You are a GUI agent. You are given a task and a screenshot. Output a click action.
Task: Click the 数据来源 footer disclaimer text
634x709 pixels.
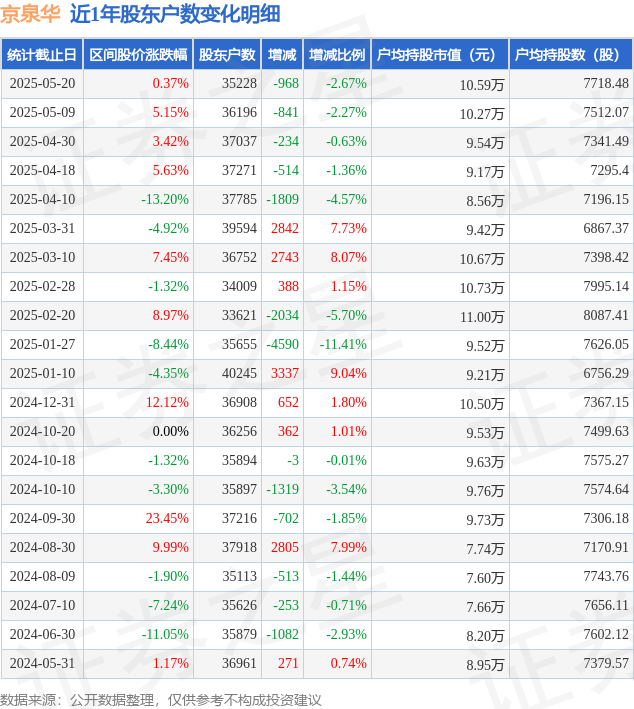coord(161,700)
